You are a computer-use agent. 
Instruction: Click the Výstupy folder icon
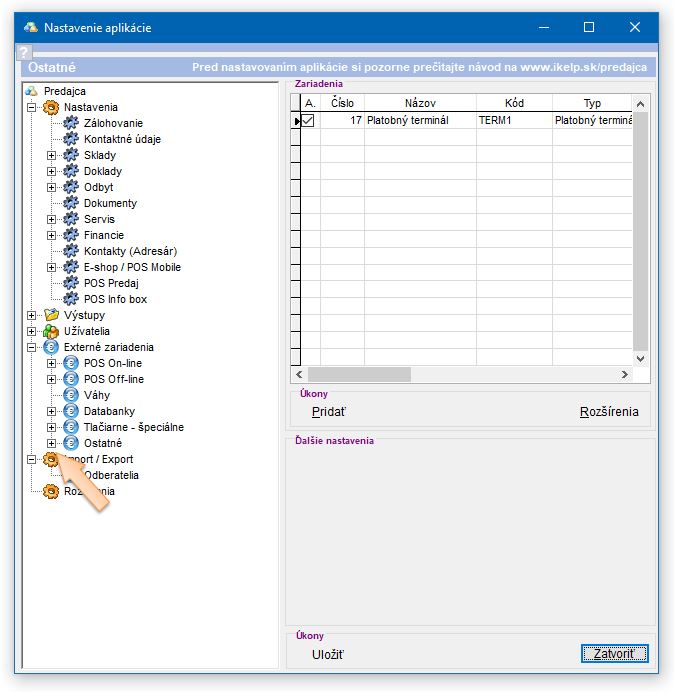[51, 315]
